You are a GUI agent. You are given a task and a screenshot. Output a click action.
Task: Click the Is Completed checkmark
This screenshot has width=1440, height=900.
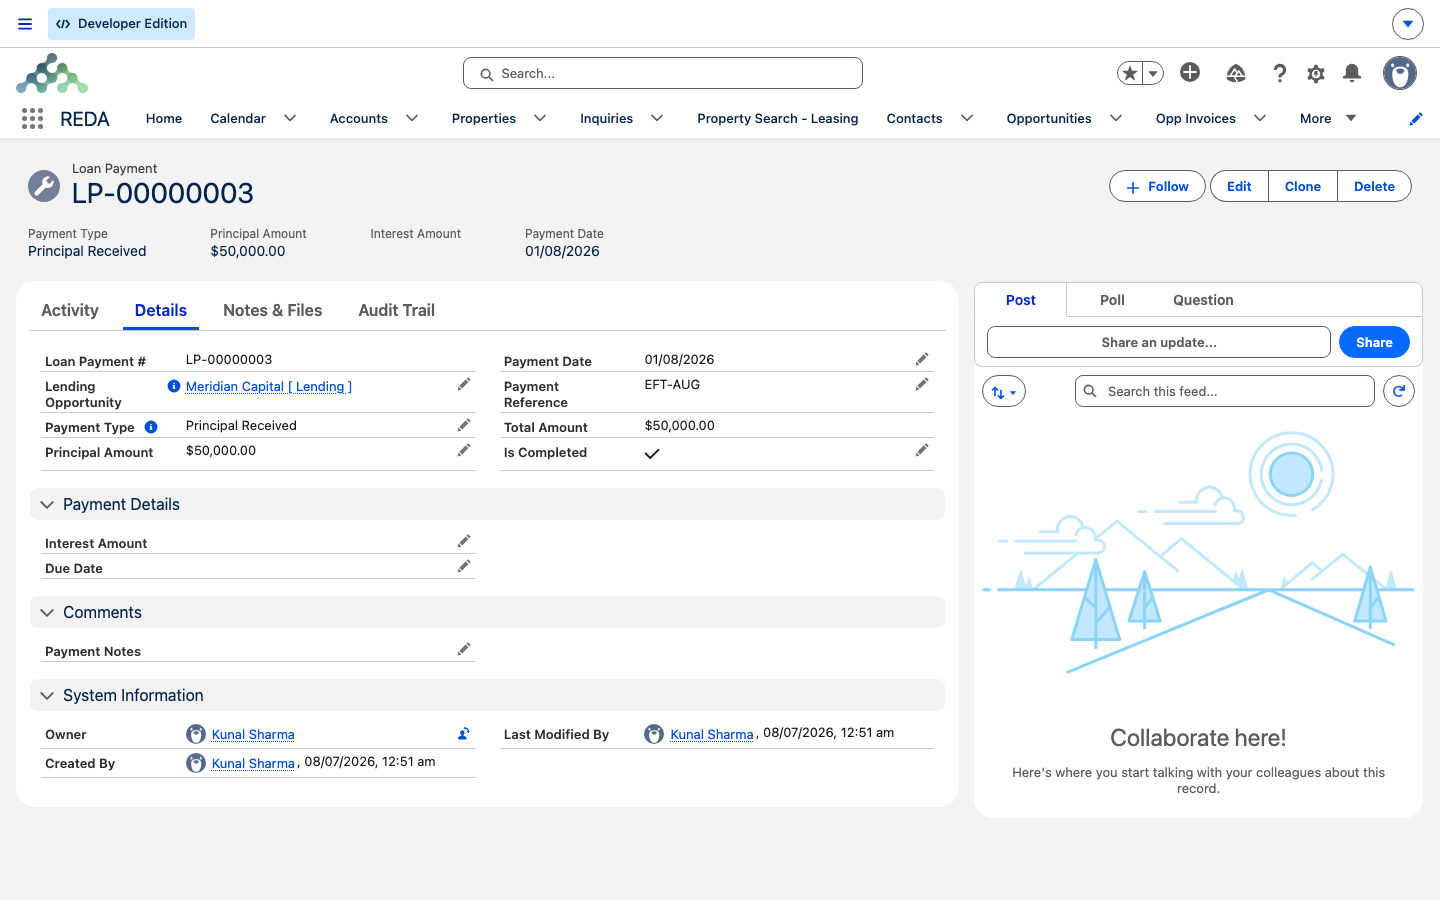[x=652, y=453]
